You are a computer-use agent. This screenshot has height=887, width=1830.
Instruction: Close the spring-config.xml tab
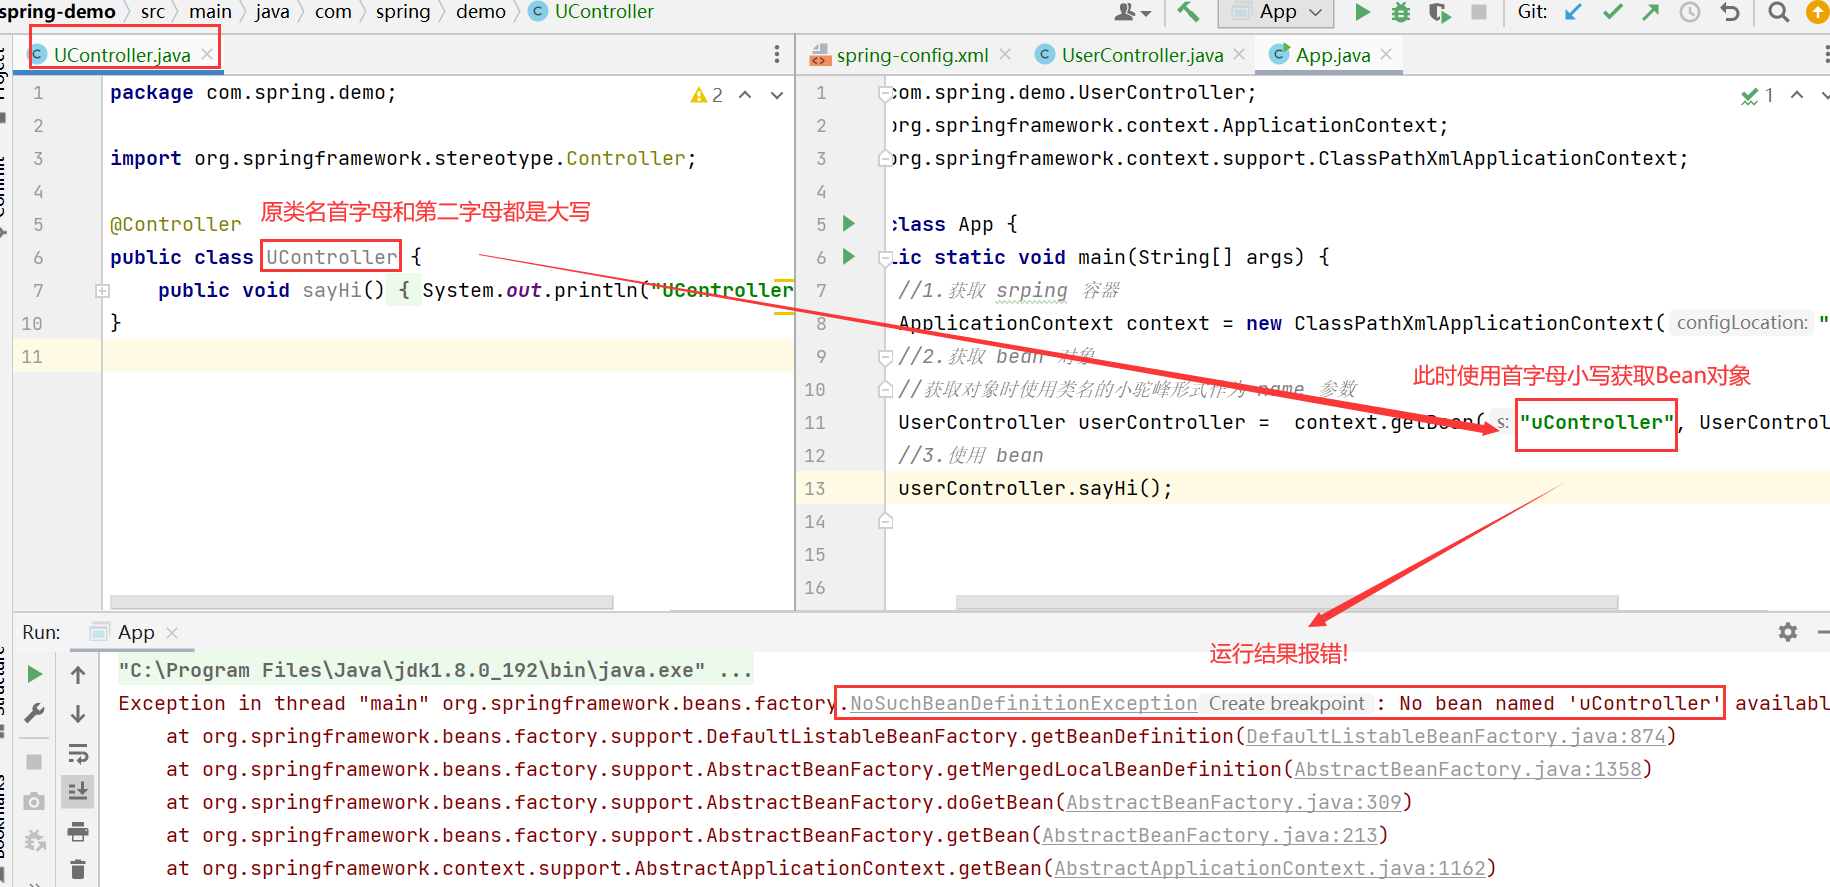click(1005, 54)
